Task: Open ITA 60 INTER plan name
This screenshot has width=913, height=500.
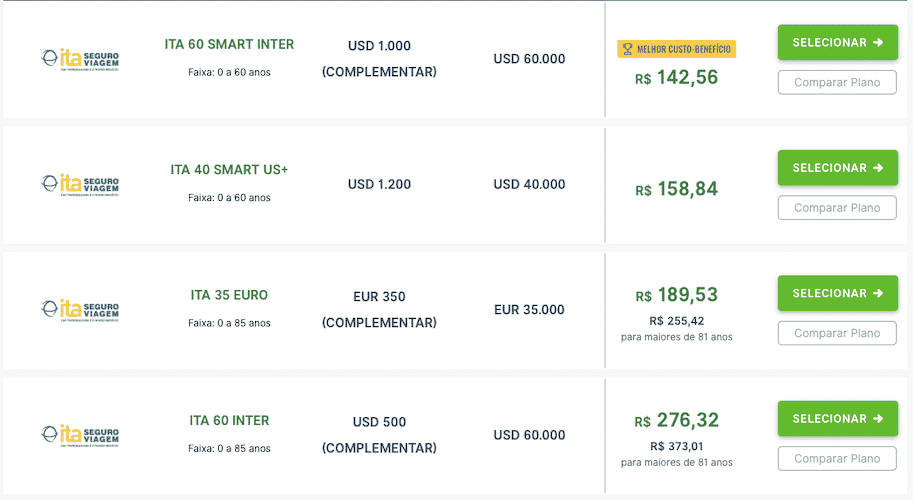Action: (229, 420)
